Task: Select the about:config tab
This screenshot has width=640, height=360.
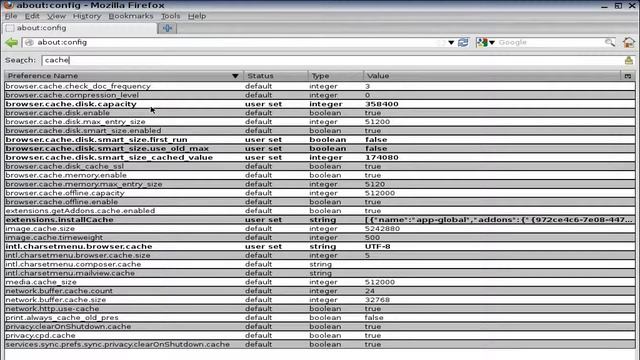Action: click(80, 28)
